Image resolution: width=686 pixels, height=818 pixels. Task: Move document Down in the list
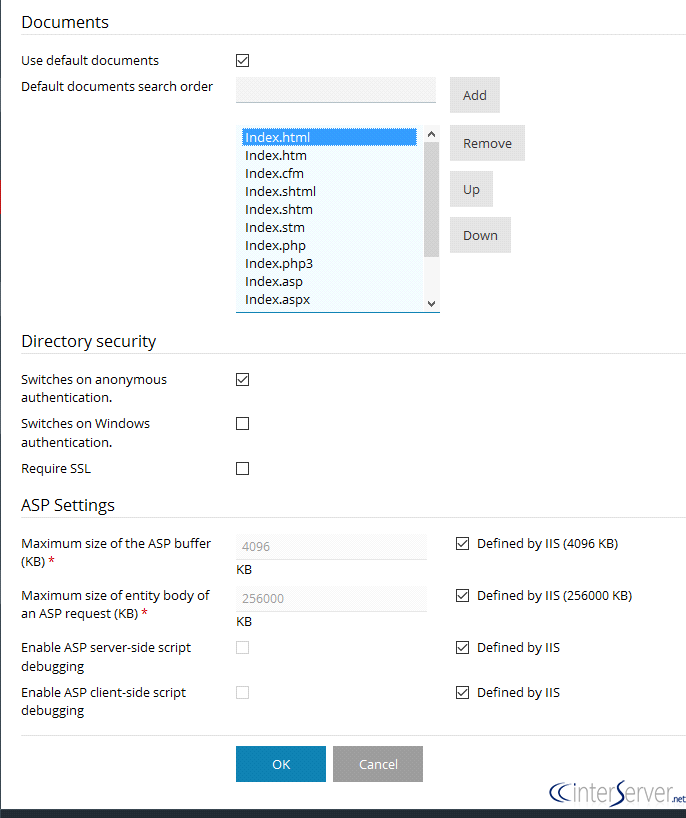480,235
